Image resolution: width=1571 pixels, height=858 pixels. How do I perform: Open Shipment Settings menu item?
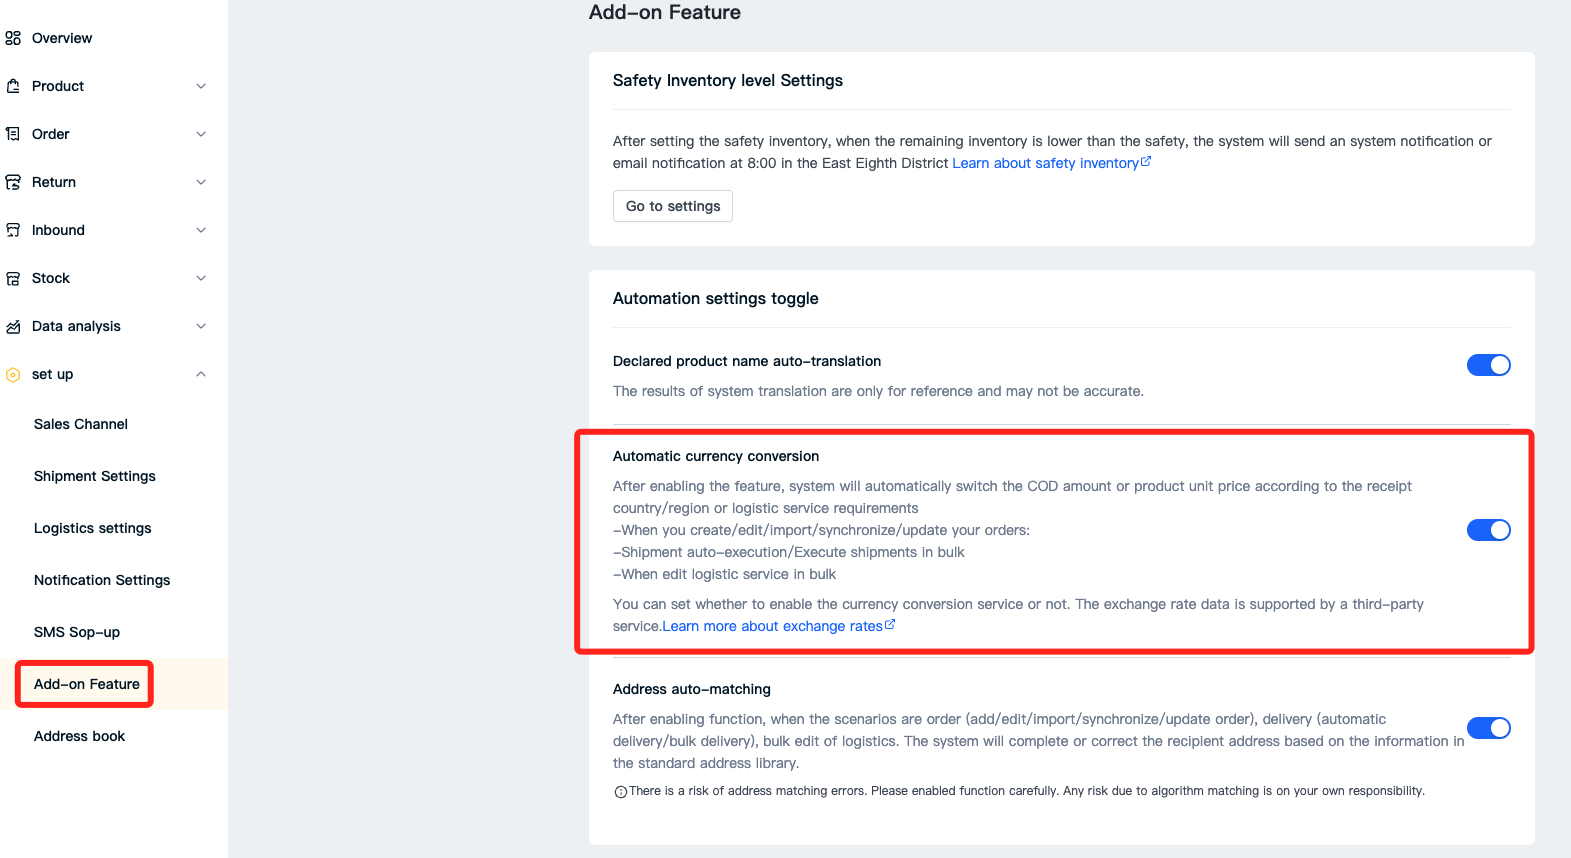click(x=95, y=476)
